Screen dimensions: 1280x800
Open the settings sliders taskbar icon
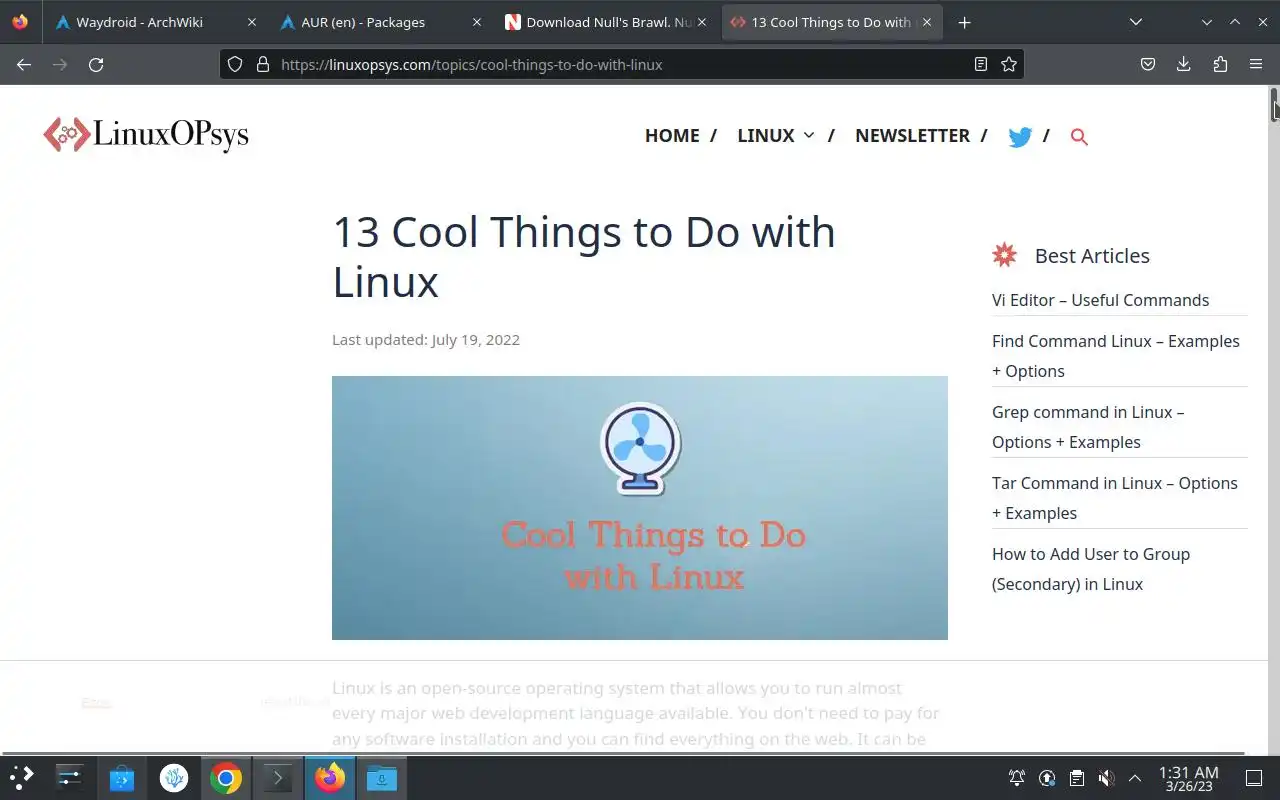pyautogui.click(x=70, y=777)
